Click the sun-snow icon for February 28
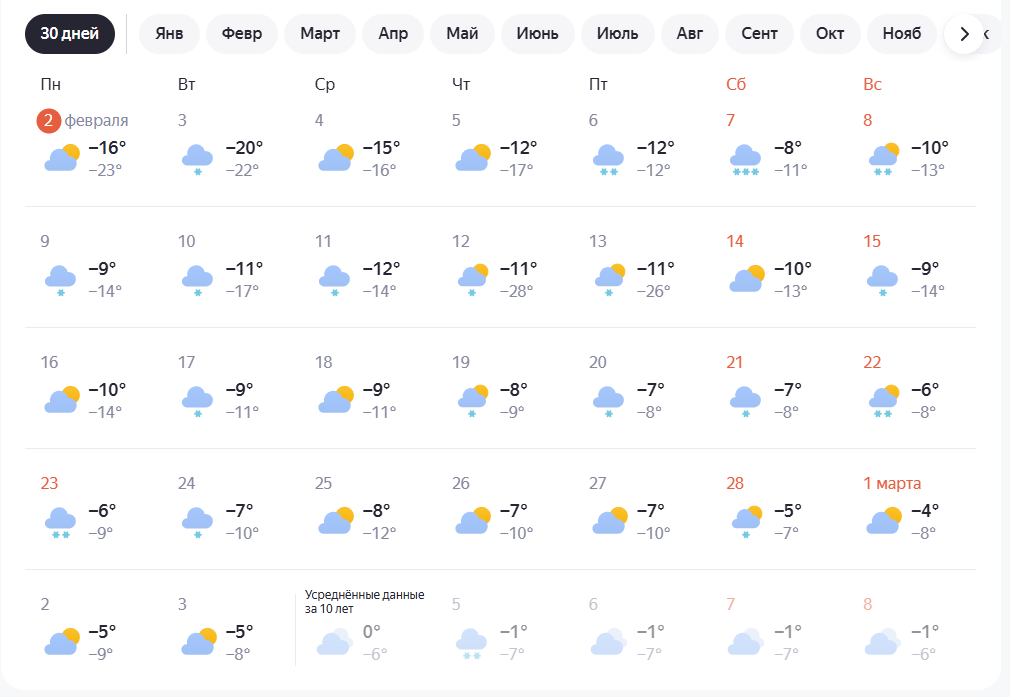Viewport: 1010px width, 697px height. tap(746, 521)
